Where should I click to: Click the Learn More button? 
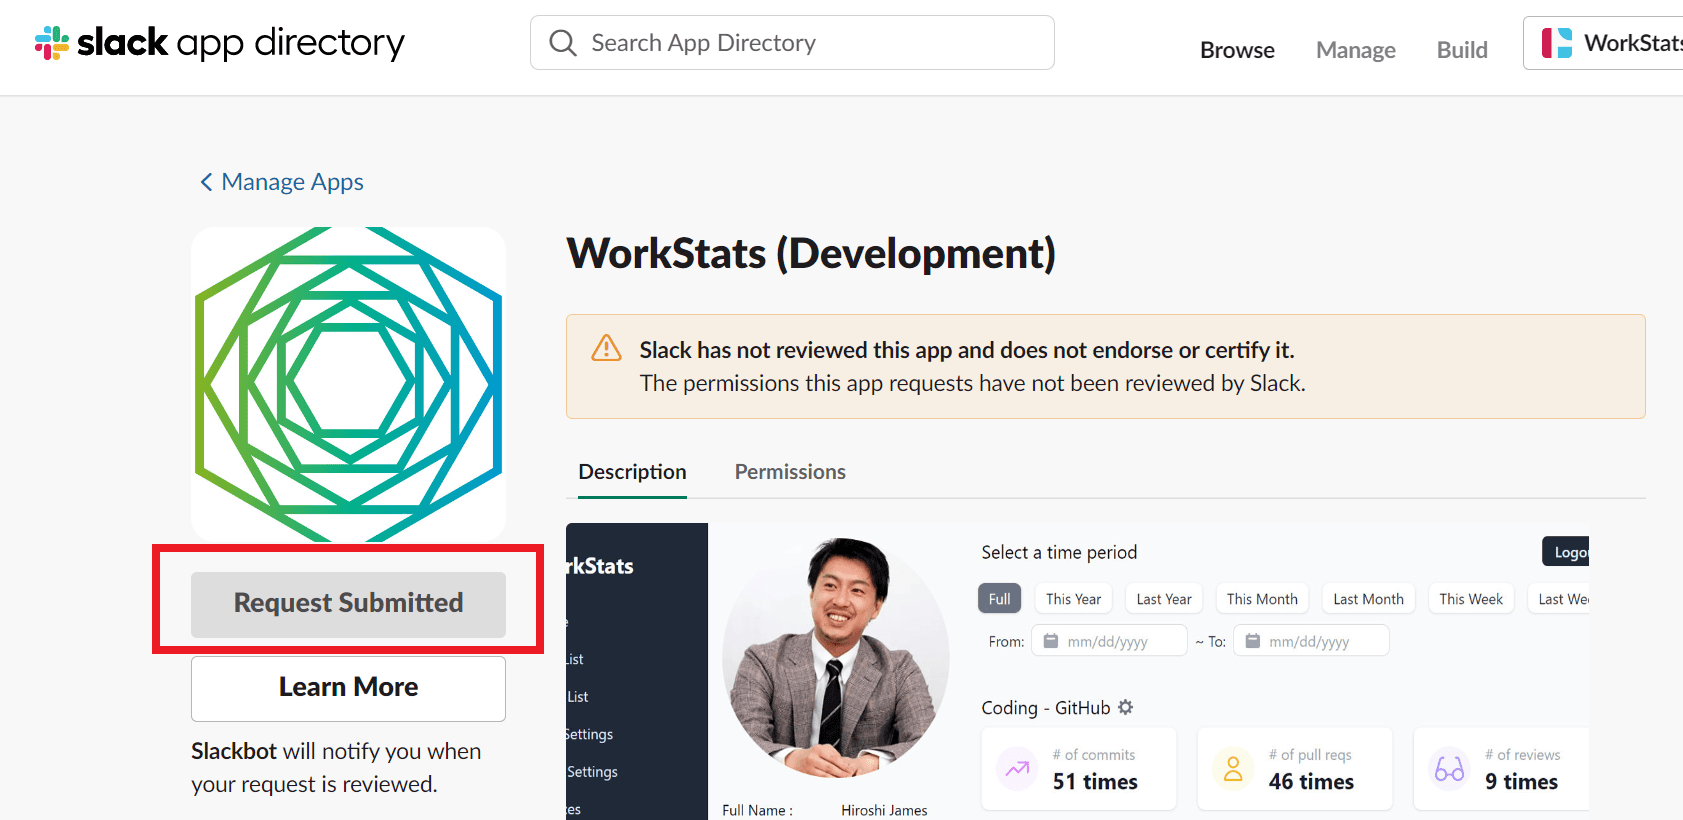pos(348,688)
